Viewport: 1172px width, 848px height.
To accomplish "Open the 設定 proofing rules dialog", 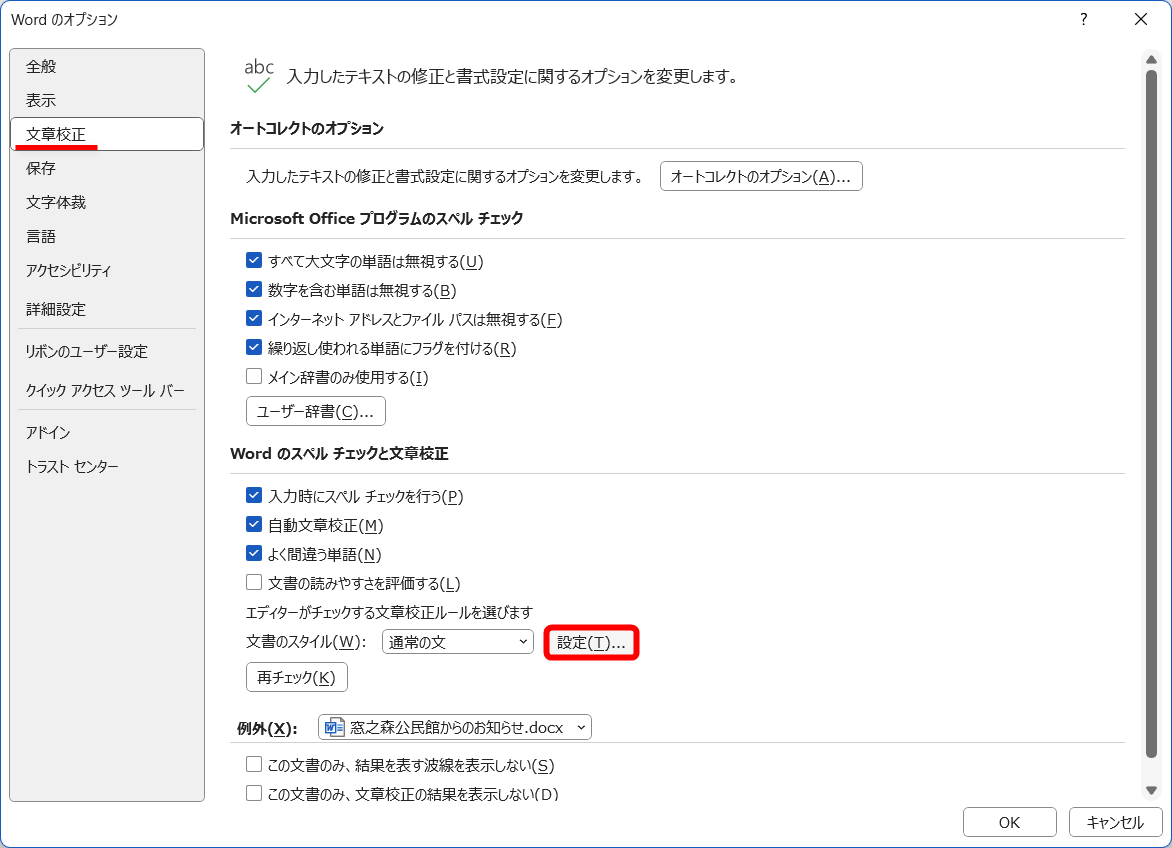I will (591, 642).
